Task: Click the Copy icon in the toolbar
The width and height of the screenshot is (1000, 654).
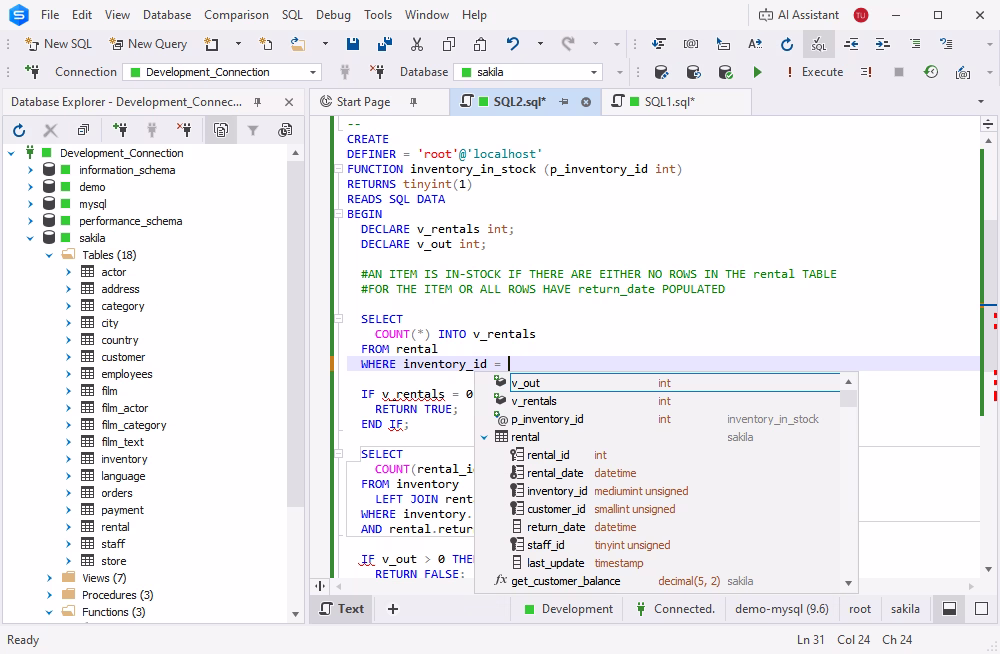Action: point(449,44)
